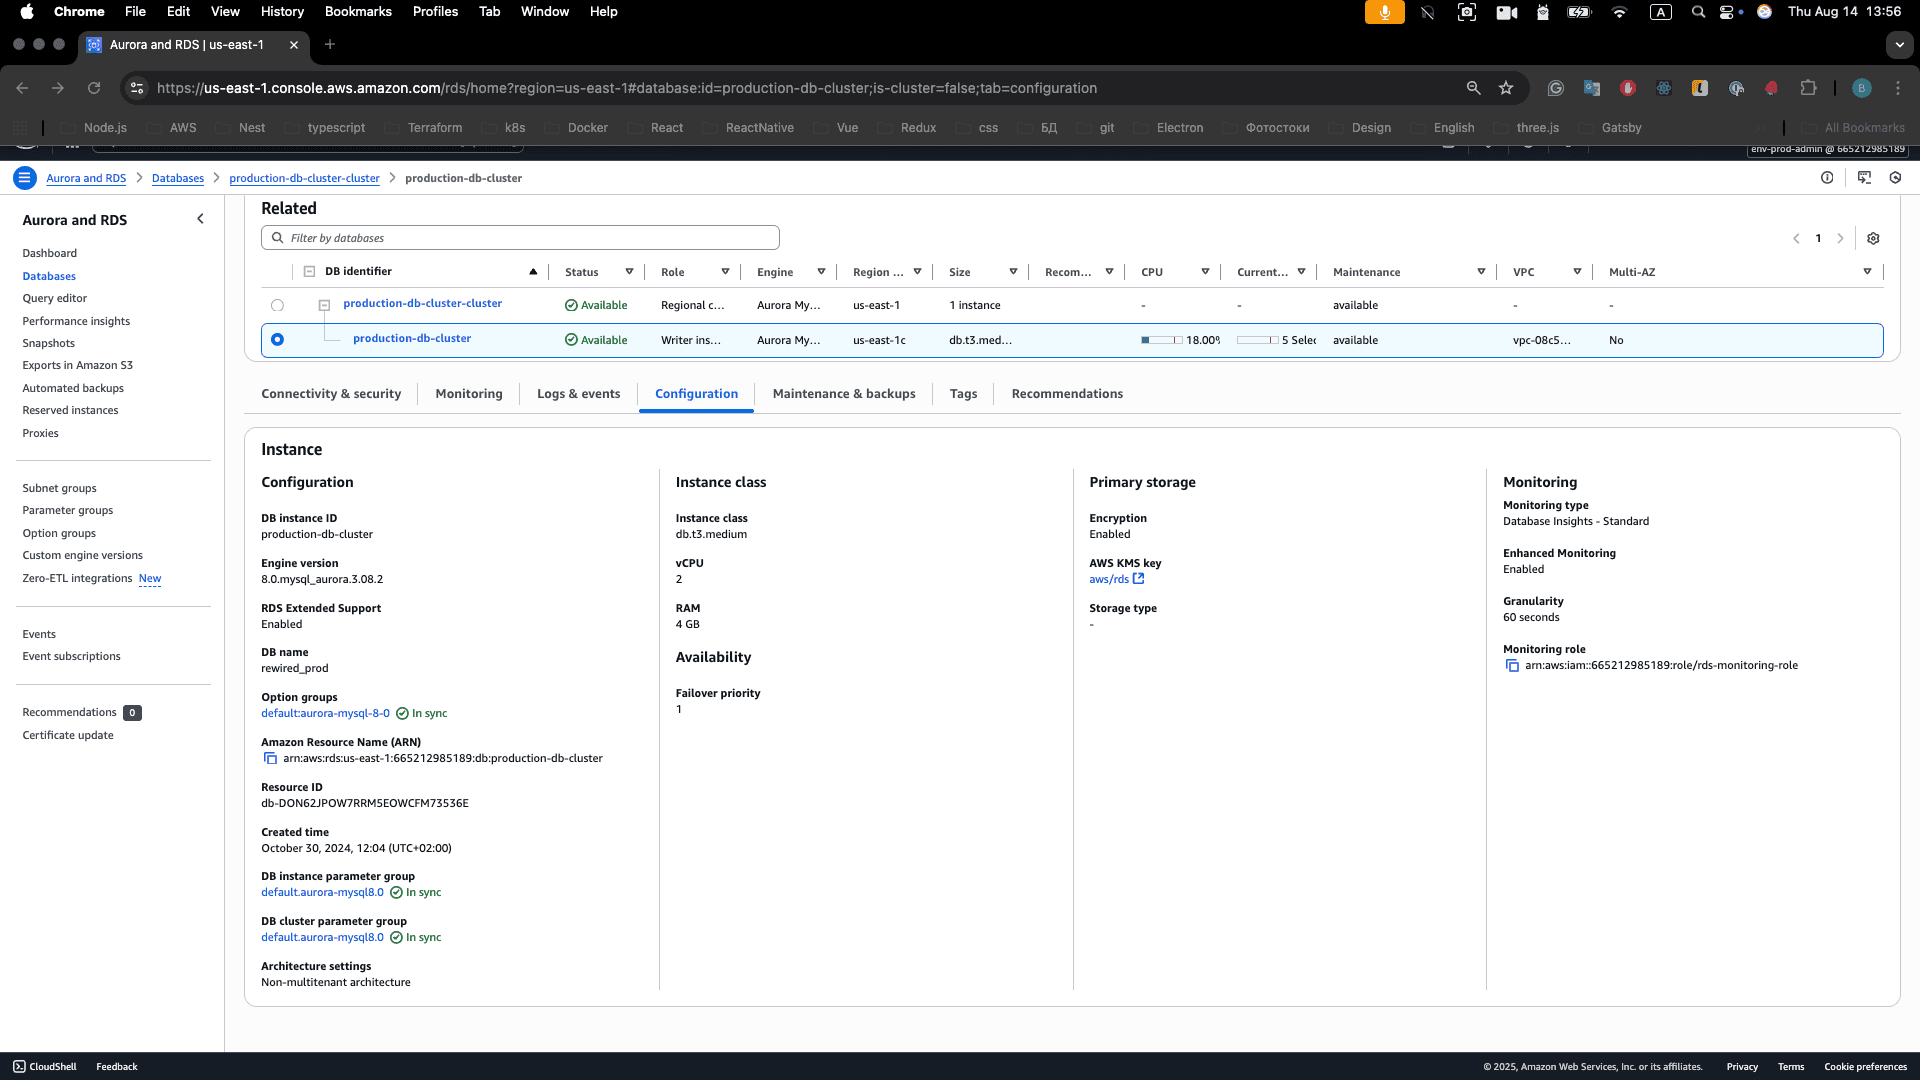
Task: Open the default:aurora-mysql-8-0 option group link
Action: (325, 713)
